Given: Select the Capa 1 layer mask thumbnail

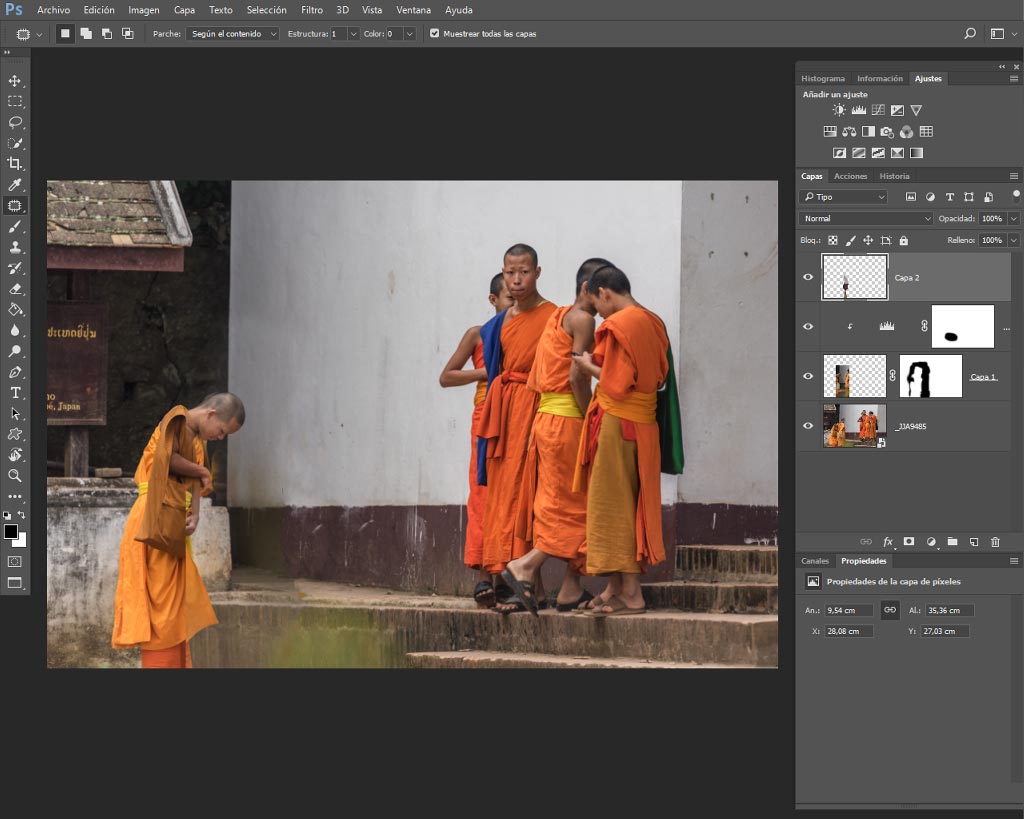Looking at the screenshot, I should [x=931, y=376].
